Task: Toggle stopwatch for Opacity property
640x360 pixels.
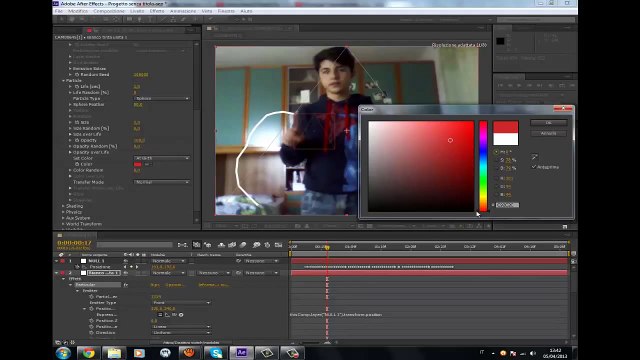Action: (77, 140)
